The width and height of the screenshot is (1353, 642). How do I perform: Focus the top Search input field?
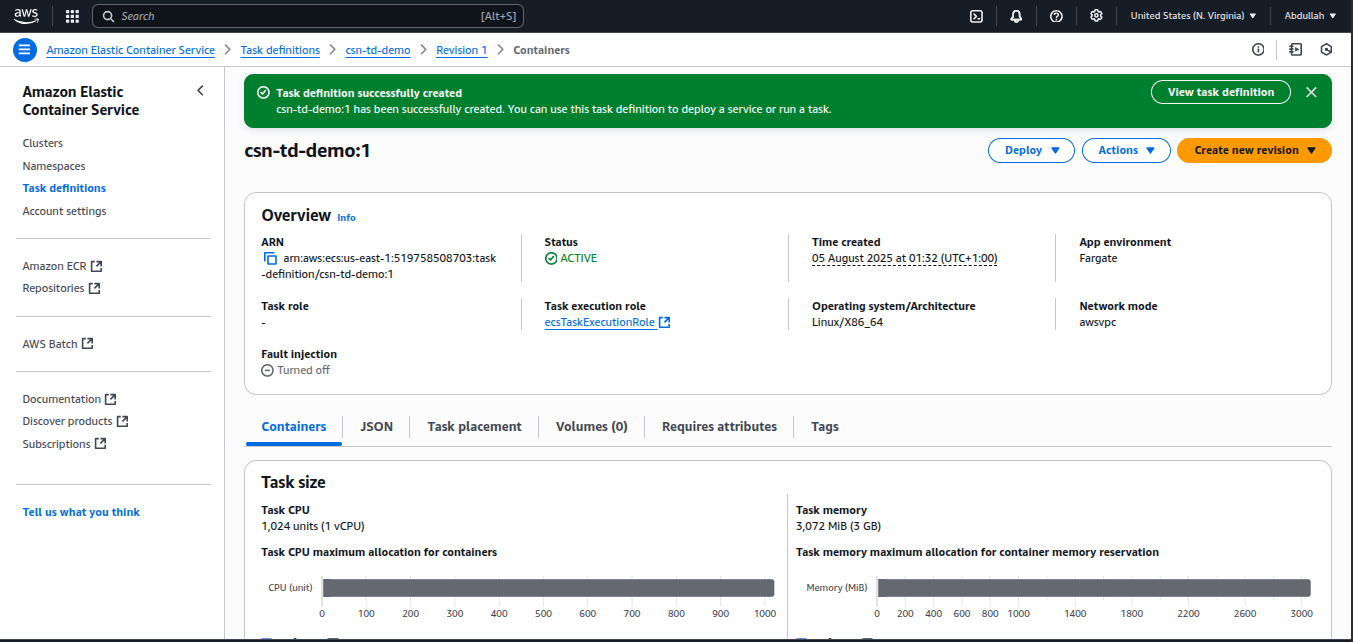click(x=307, y=16)
